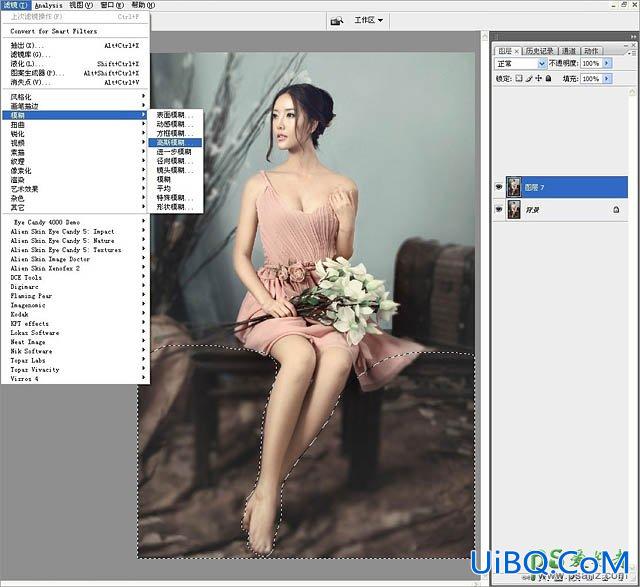Image resolution: width=640 pixels, height=587 pixels.
Task: Expand the 渲染 submenu
Action: coord(75,180)
